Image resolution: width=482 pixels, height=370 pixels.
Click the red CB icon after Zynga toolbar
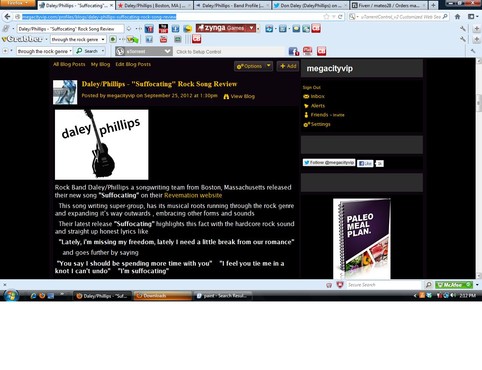316,29
